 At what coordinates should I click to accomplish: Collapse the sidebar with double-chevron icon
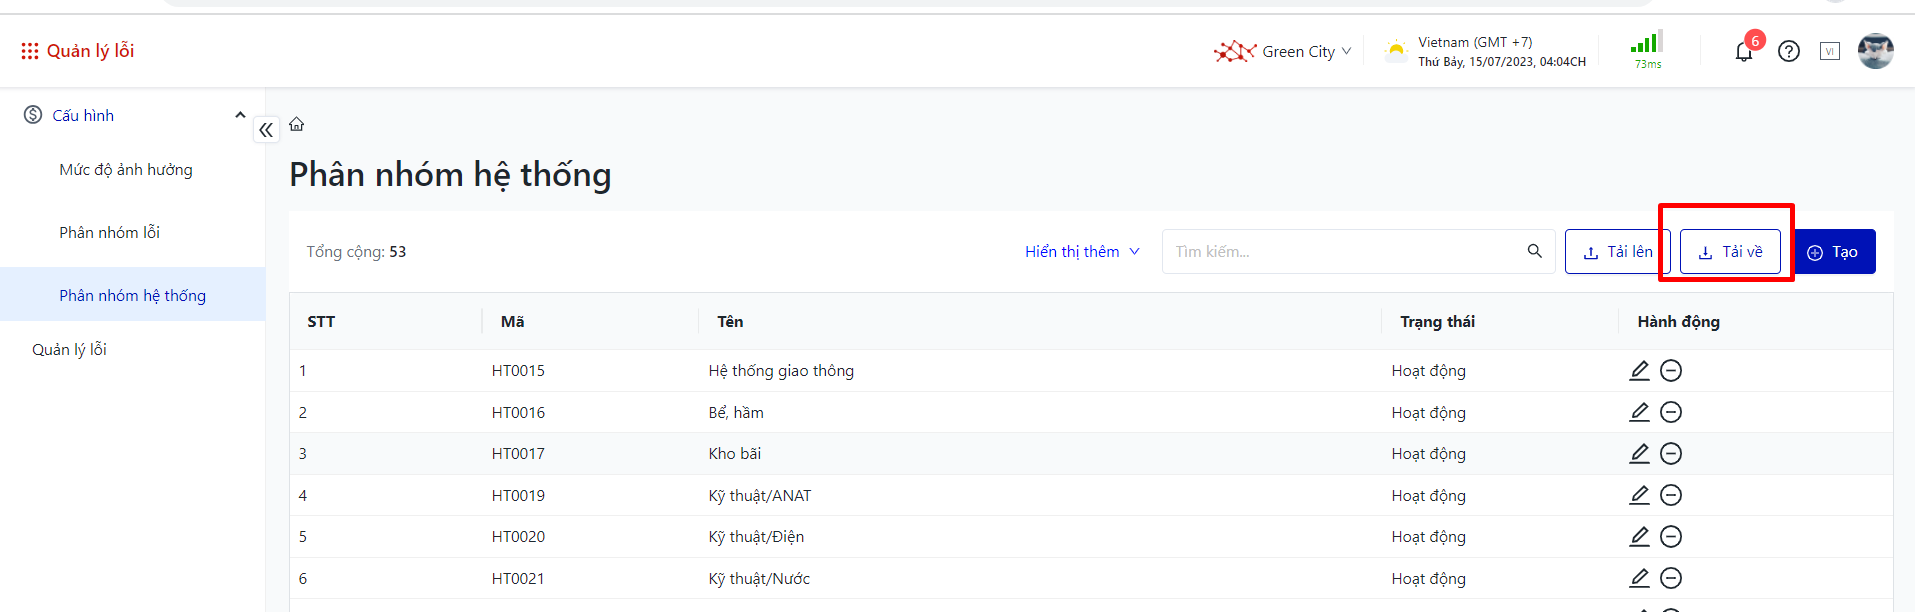point(266,130)
